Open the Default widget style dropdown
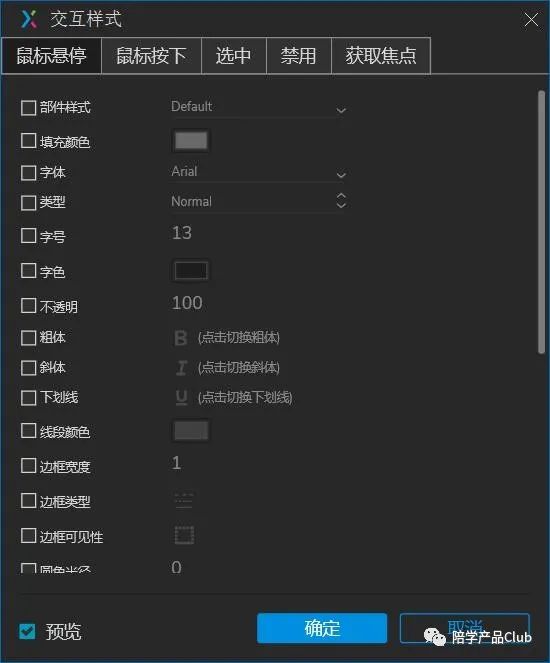 (259, 107)
